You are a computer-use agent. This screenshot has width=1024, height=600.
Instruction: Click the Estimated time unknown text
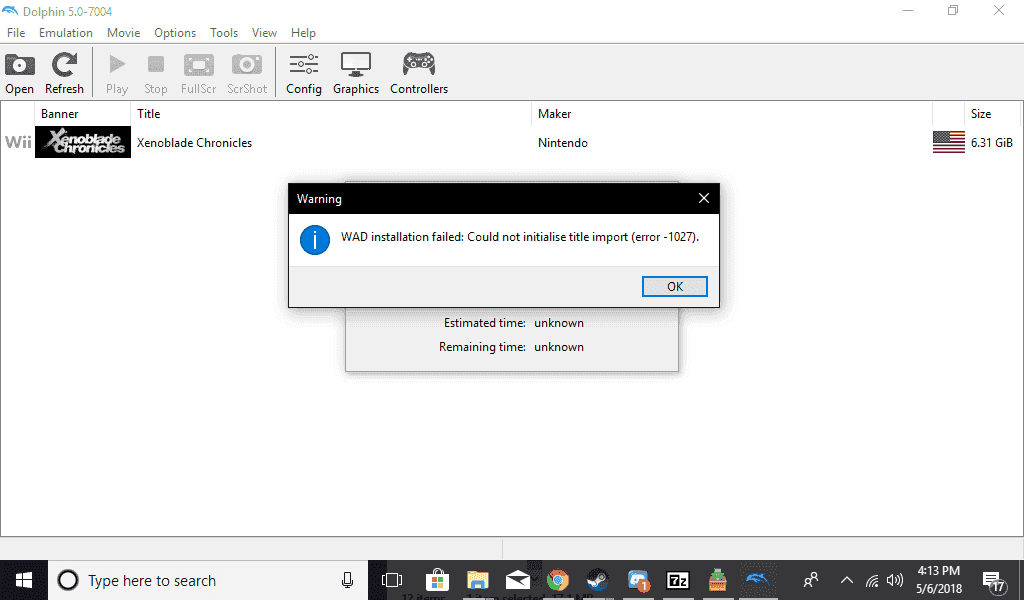[513, 323]
